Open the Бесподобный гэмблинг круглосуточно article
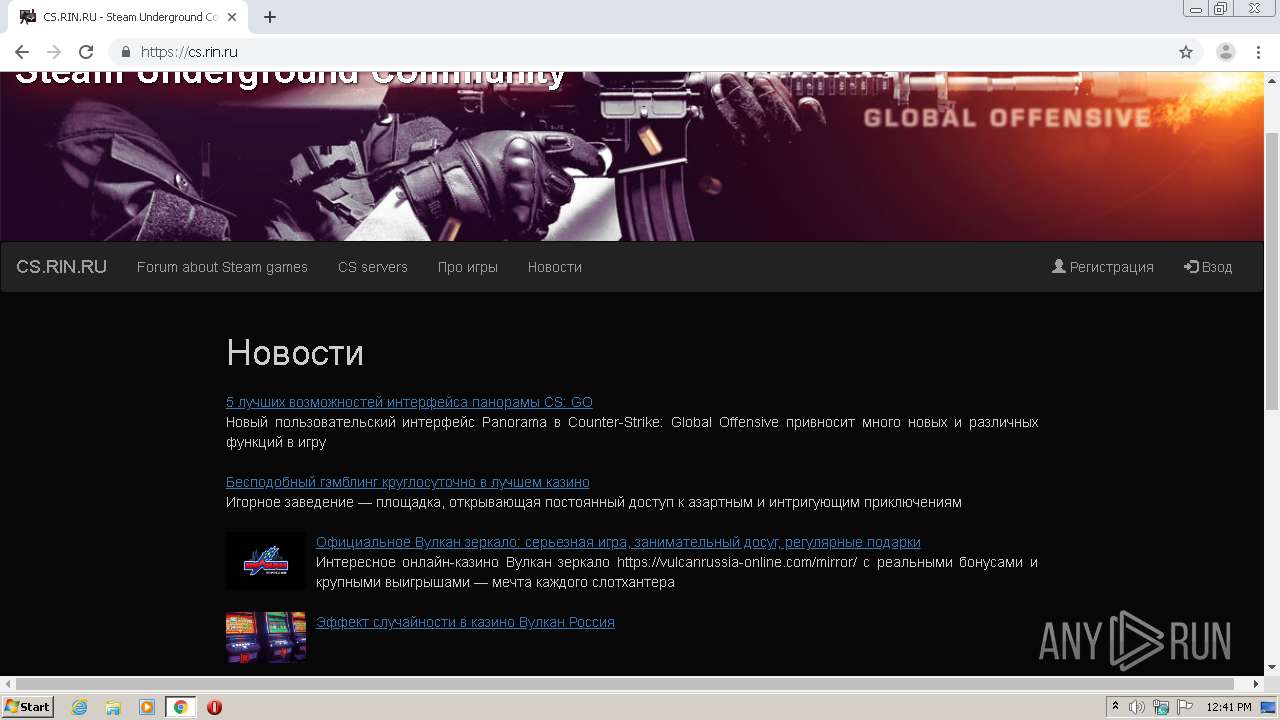This screenshot has height=720, width=1280. pos(408,482)
